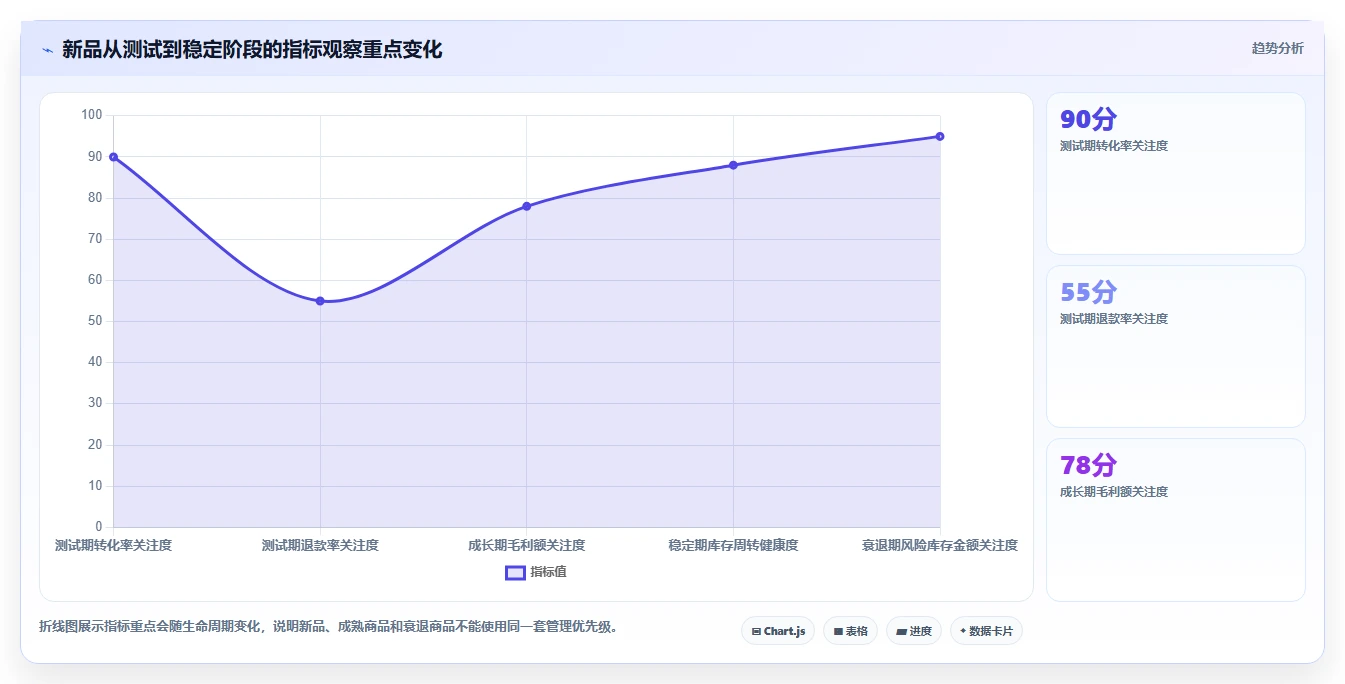Click the data point for 稳定期库存周转健康度
The width and height of the screenshot is (1345, 684).
click(x=733, y=165)
